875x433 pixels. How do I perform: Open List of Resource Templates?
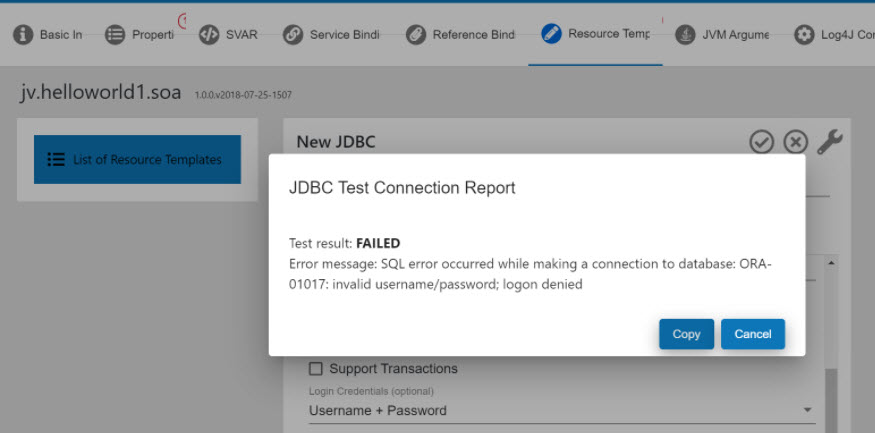[137, 159]
